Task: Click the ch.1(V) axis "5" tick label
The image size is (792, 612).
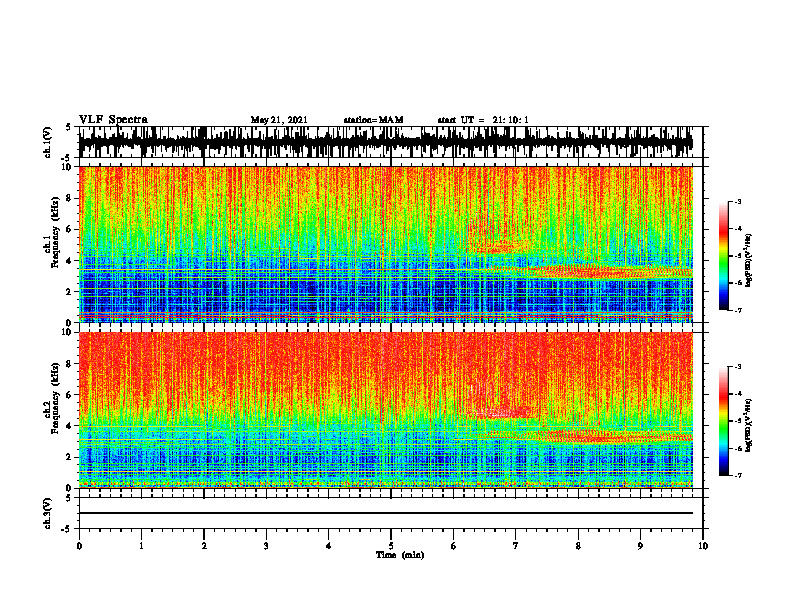Action: pyautogui.click(x=68, y=128)
